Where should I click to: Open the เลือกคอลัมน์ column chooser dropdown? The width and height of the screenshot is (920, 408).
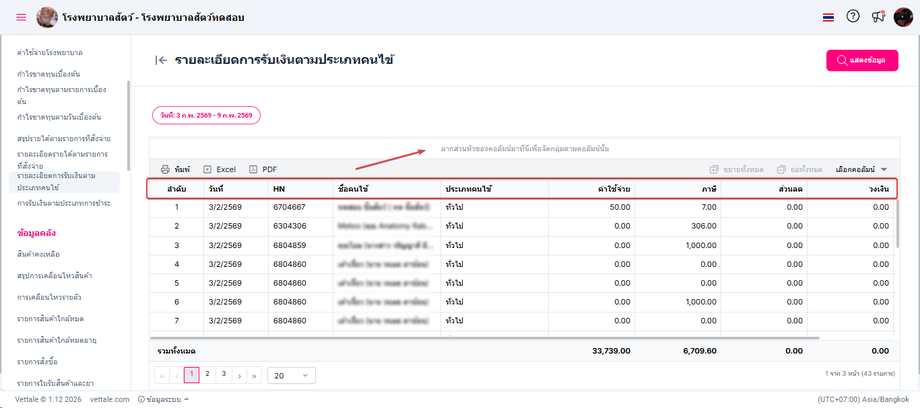(861, 169)
